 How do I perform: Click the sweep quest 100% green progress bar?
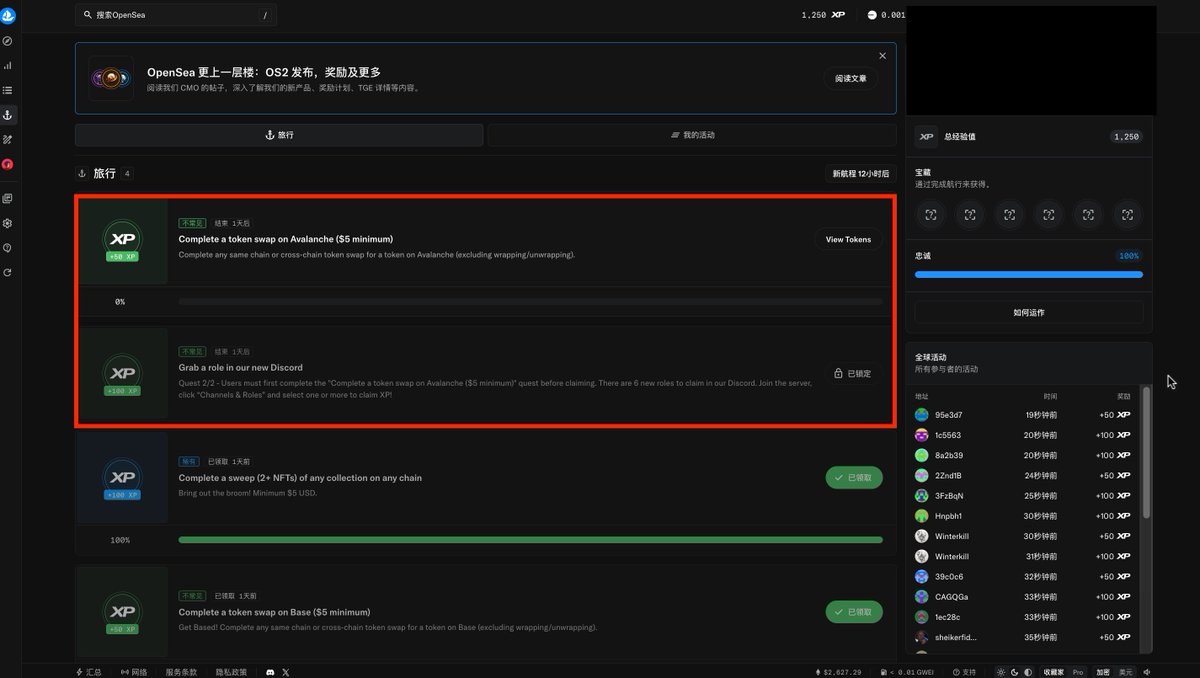[530, 540]
